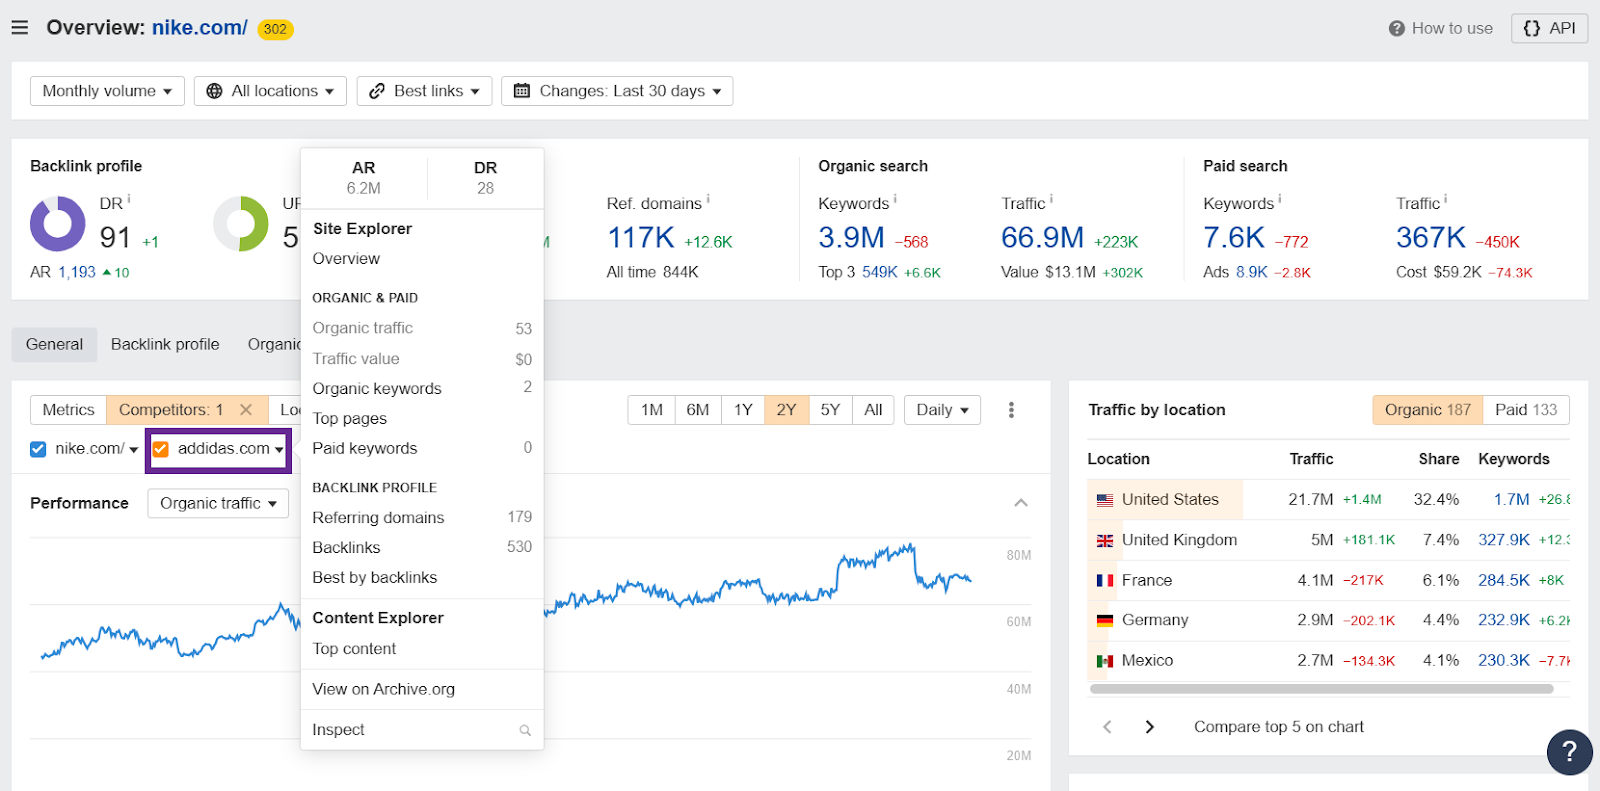Expand the nike.com/ dropdown arrow
1600x791 pixels.
(134, 450)
